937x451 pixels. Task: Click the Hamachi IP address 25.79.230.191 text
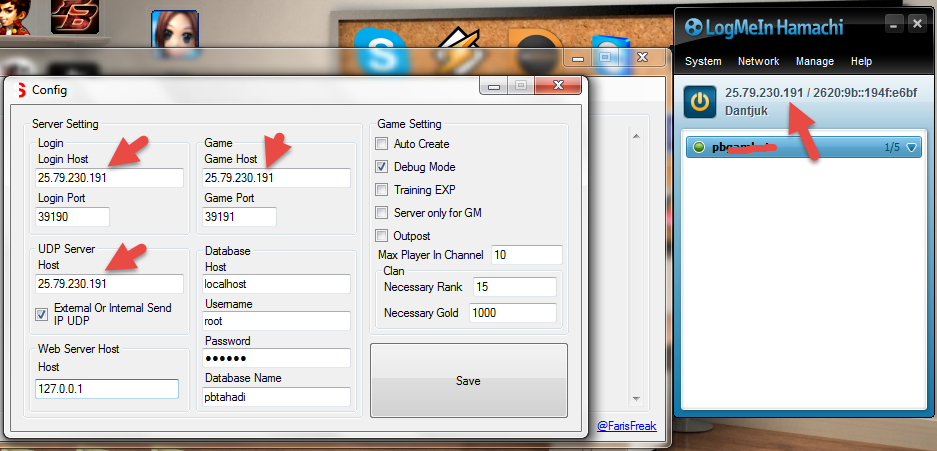coord(764,93)
